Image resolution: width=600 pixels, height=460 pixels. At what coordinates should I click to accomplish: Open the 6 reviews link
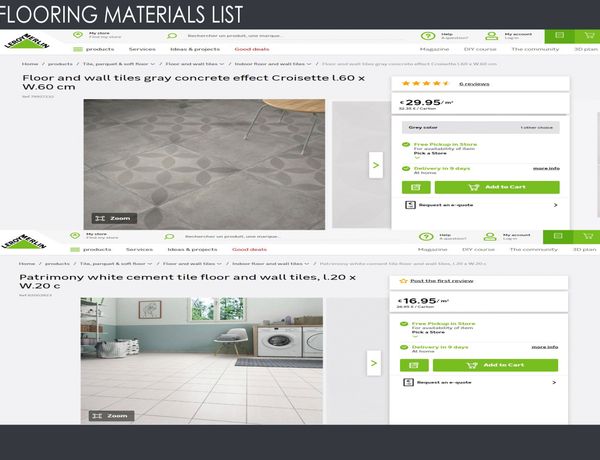point(474,85)
